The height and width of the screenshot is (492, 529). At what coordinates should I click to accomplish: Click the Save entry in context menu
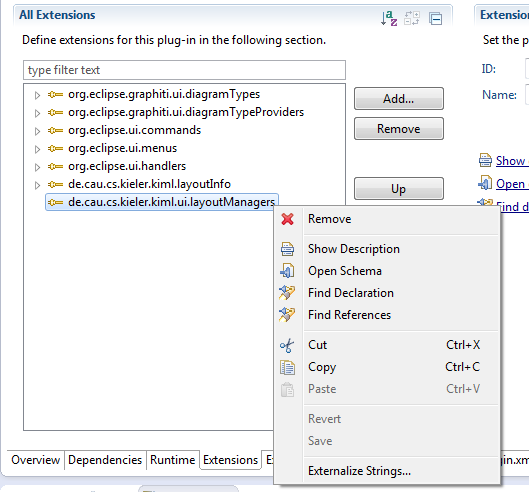coord(387,441)
